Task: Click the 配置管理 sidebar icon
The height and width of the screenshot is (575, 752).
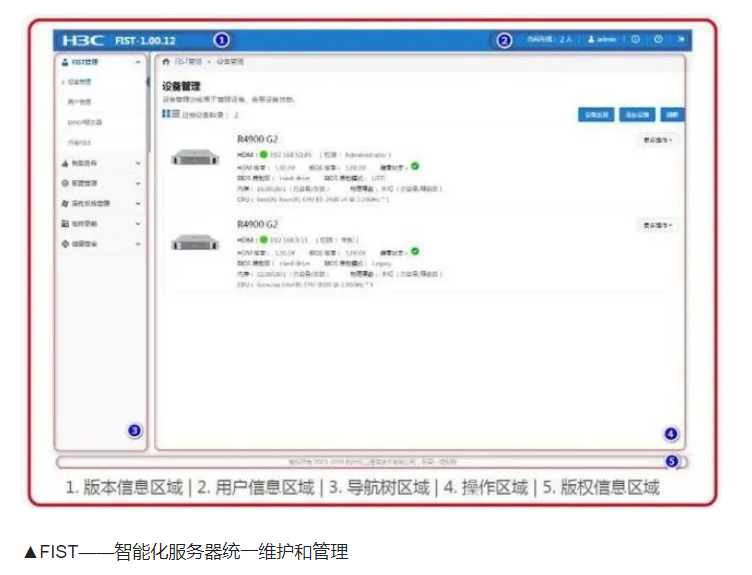Action: 65,183
